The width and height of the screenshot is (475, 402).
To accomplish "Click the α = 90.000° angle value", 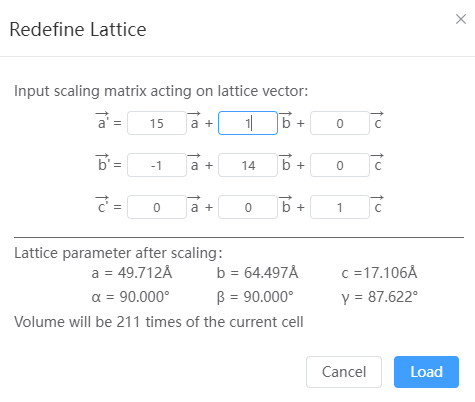I will tap(131, 297).
